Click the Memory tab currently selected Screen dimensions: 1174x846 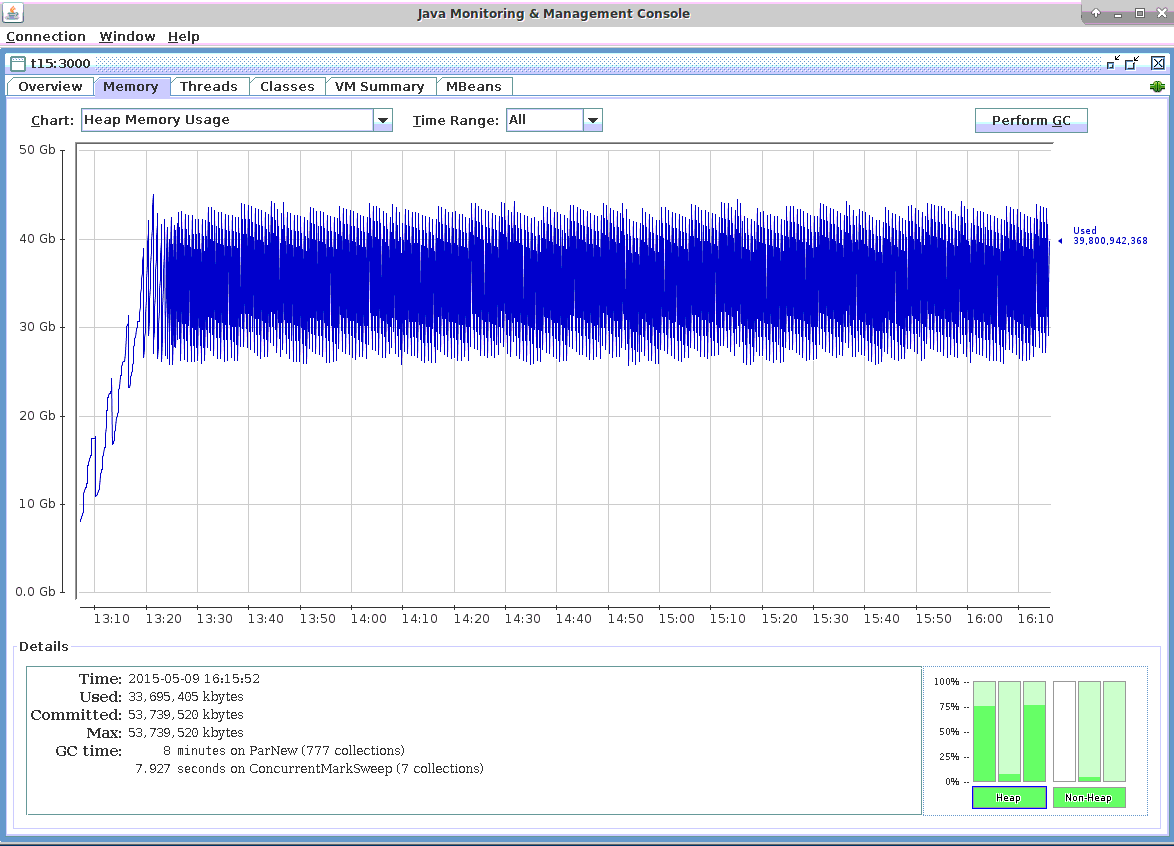click(x=131, y=86)
